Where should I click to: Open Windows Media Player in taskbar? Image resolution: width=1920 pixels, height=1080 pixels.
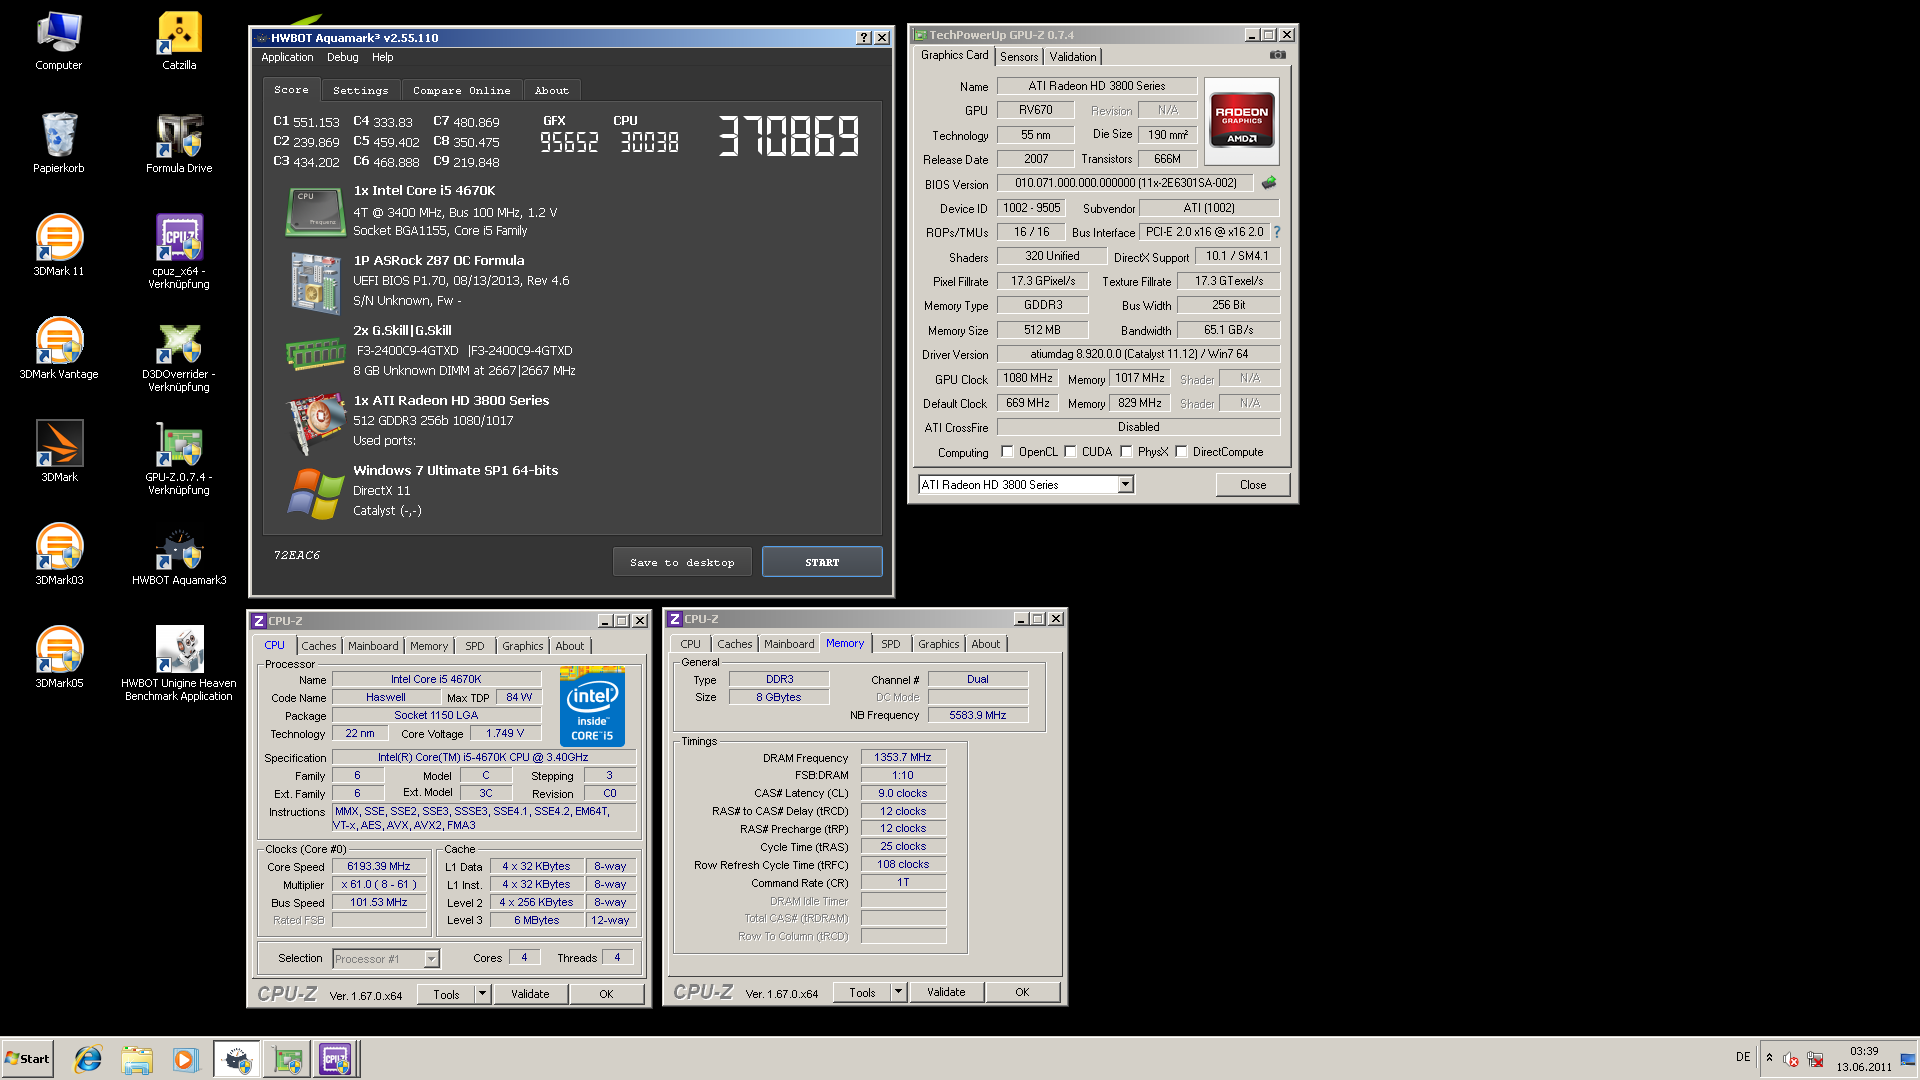185,1059
